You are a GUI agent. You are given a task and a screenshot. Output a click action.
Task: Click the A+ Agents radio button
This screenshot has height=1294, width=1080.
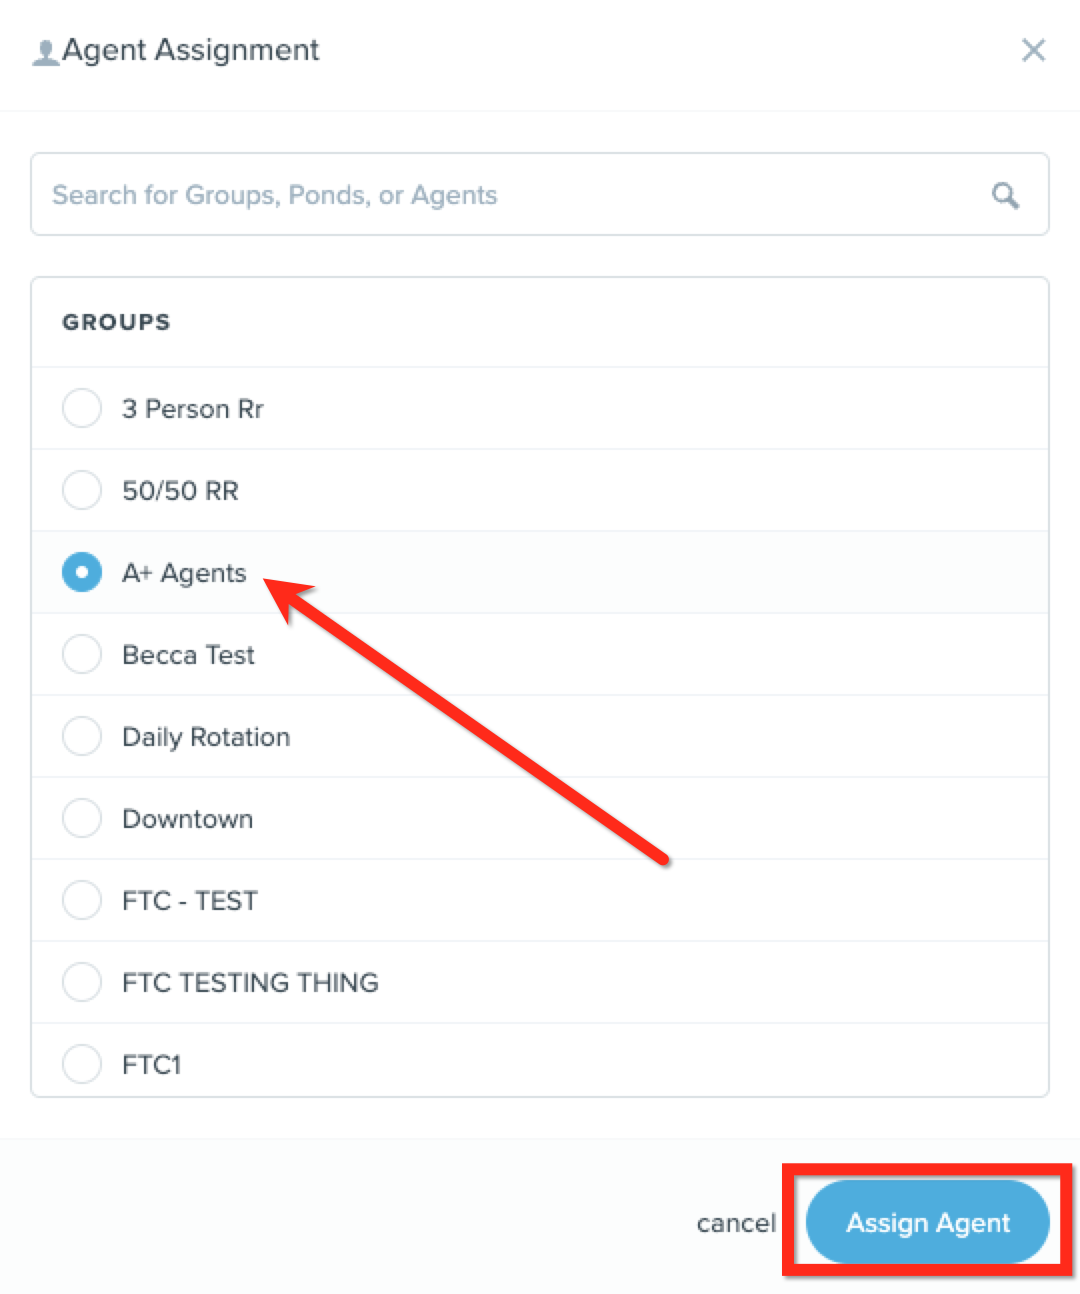82,572
